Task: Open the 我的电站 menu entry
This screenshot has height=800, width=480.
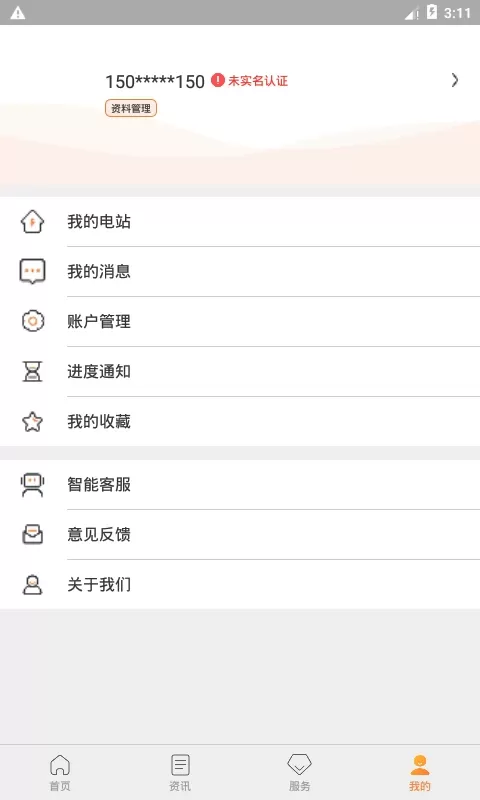Action: (240, 221)
